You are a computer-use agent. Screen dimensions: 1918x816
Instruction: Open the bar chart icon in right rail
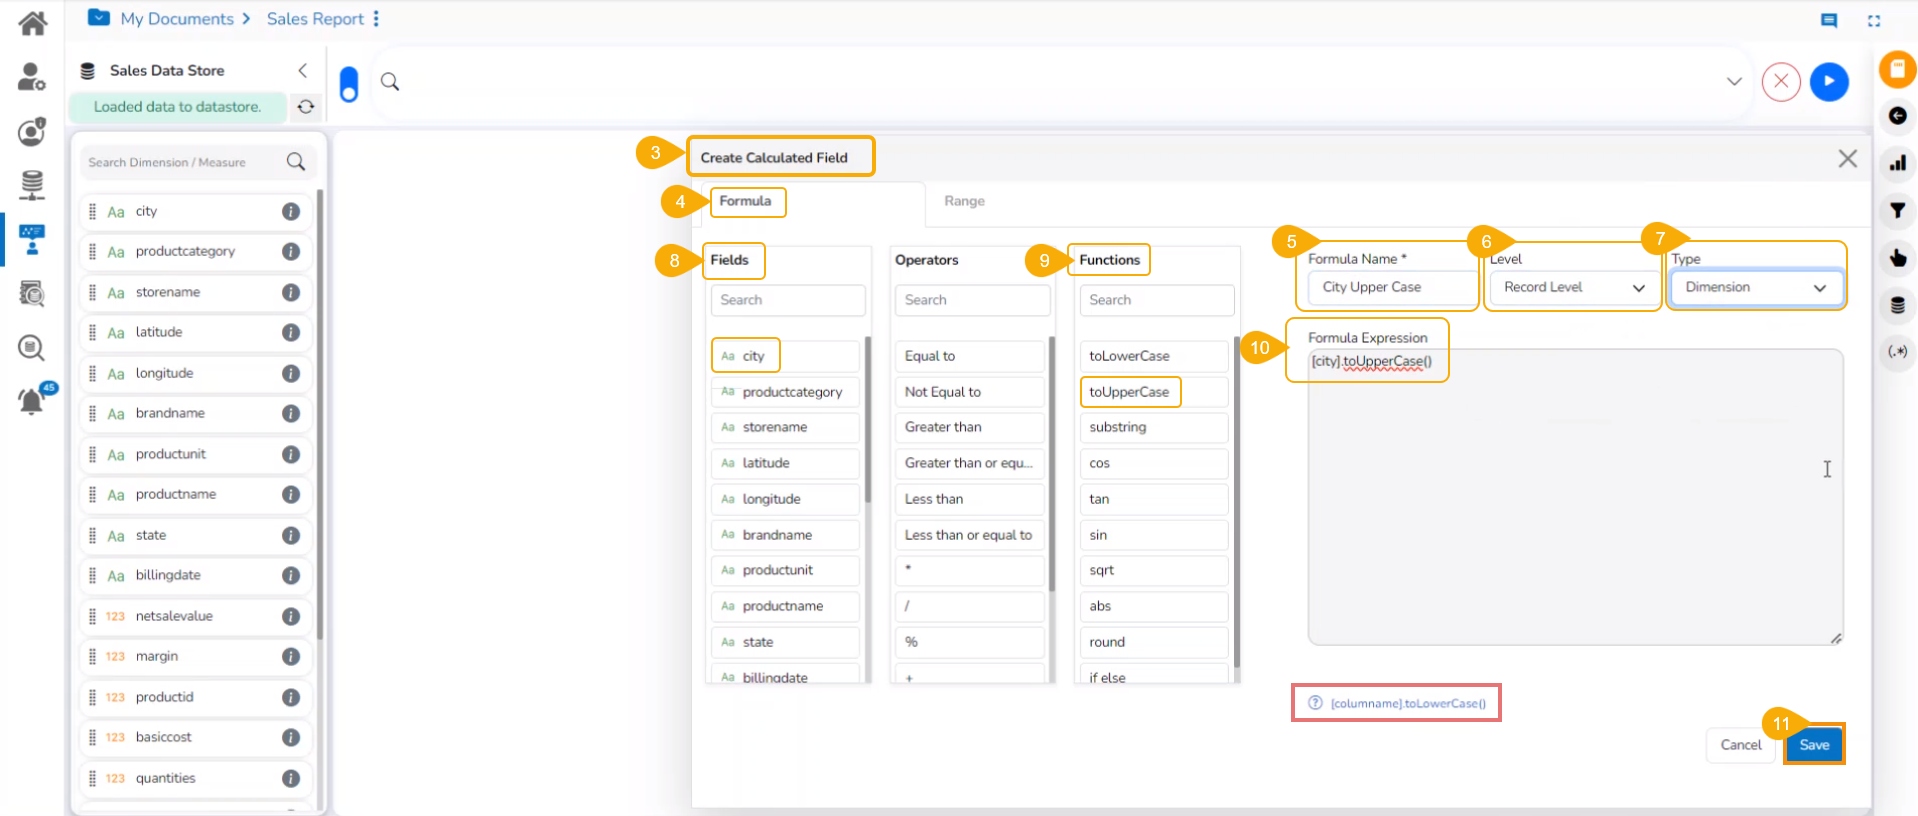(1897, 163)
